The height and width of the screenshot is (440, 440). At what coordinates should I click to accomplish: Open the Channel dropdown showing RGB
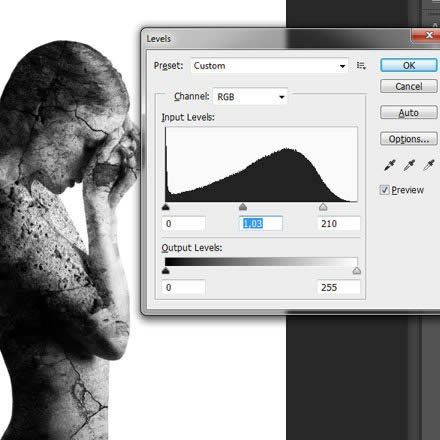[250, 97]
